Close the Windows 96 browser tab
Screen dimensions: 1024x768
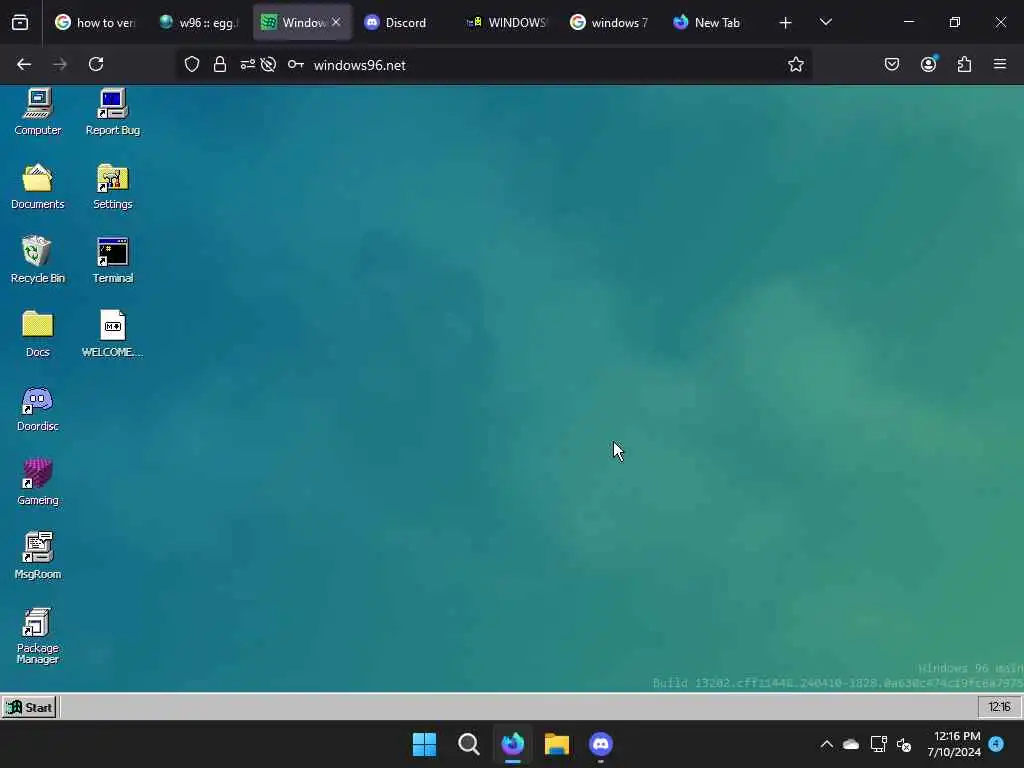(x=336, y=22)
